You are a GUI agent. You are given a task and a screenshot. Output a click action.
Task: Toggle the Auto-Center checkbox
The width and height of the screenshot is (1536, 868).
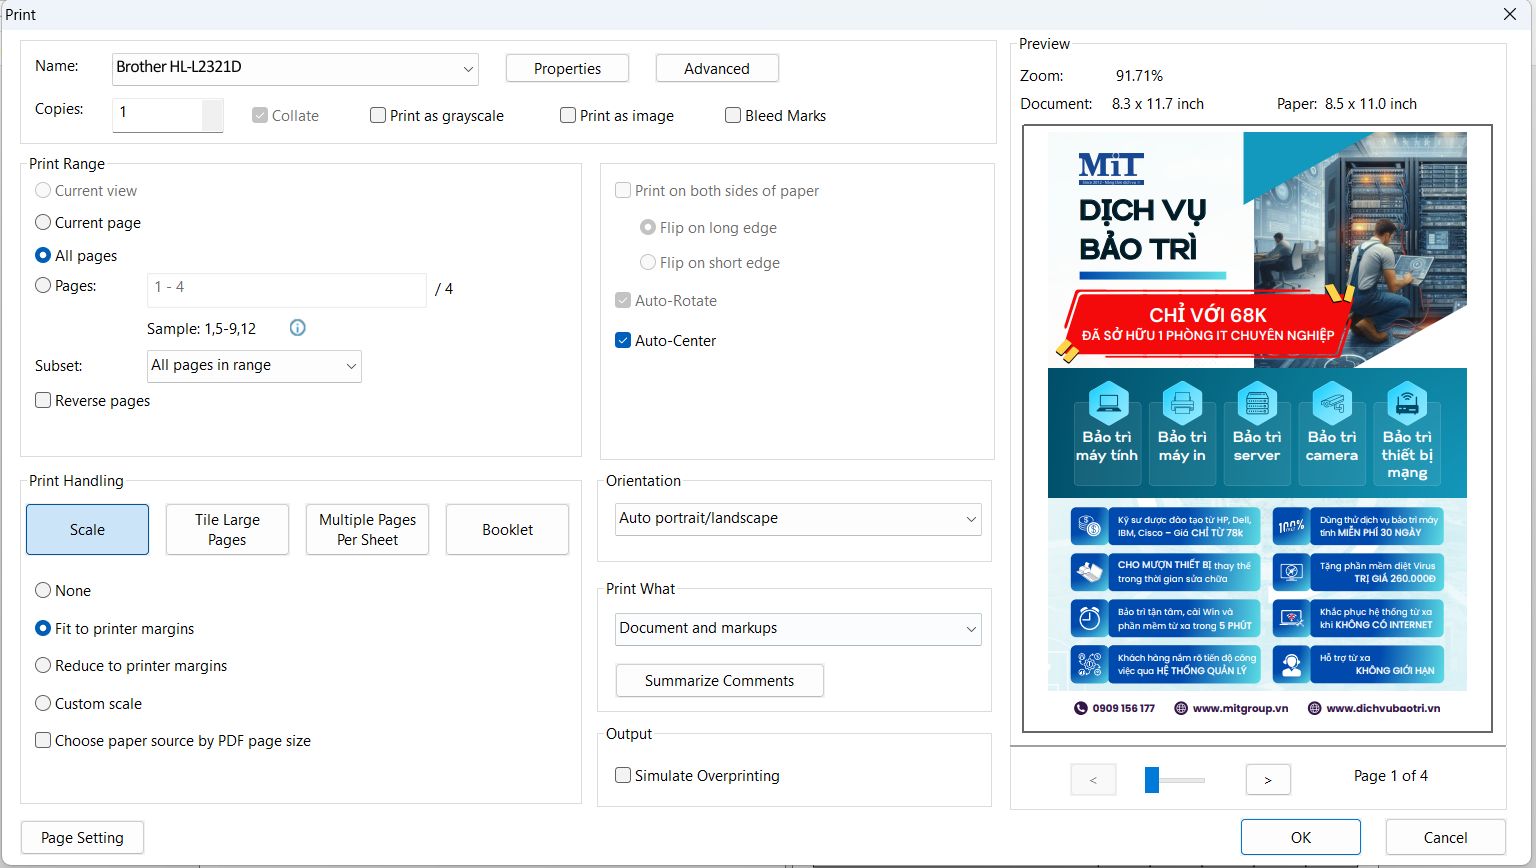click(x=623, y=341)
